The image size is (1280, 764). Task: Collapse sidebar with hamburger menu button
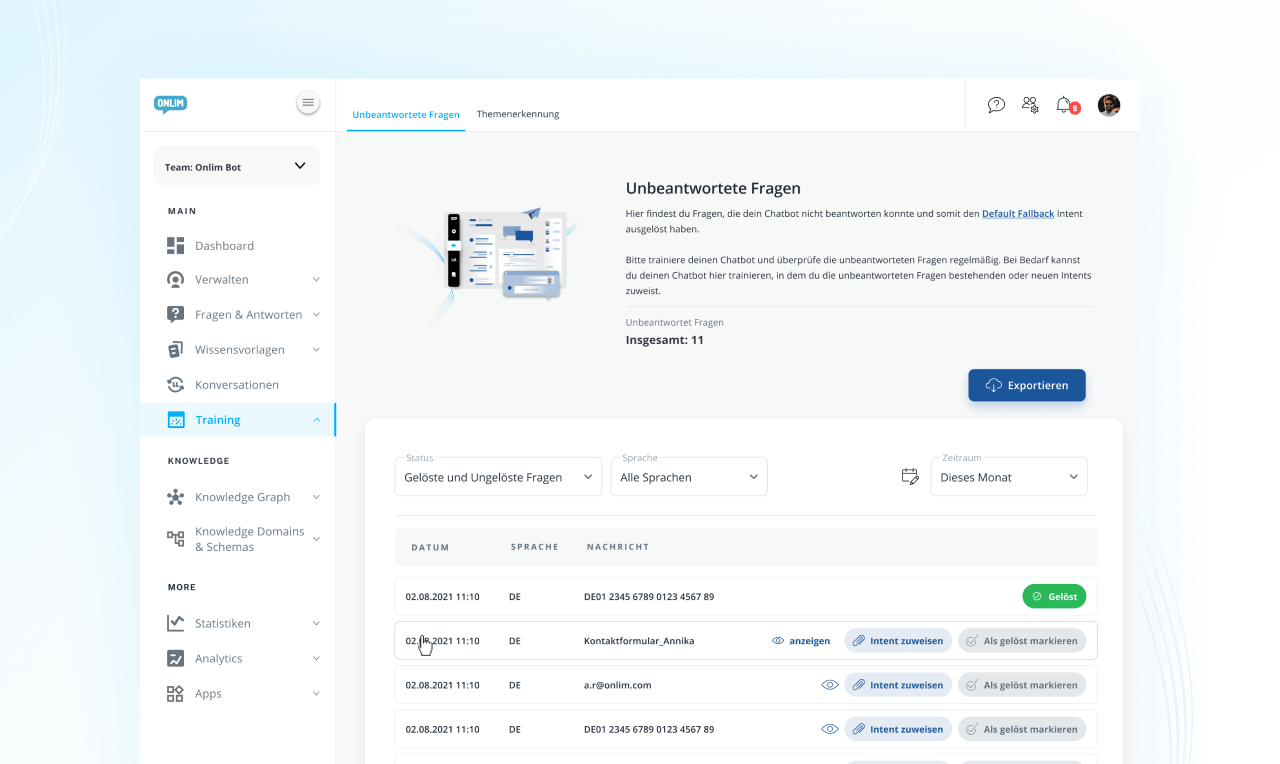pyautogui.click(x=308, y=102)
